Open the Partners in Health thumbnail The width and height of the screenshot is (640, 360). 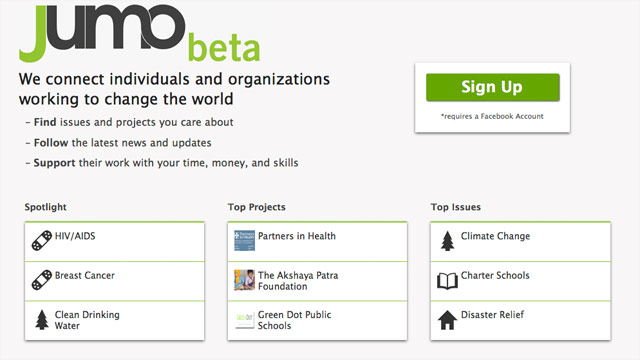244,240
